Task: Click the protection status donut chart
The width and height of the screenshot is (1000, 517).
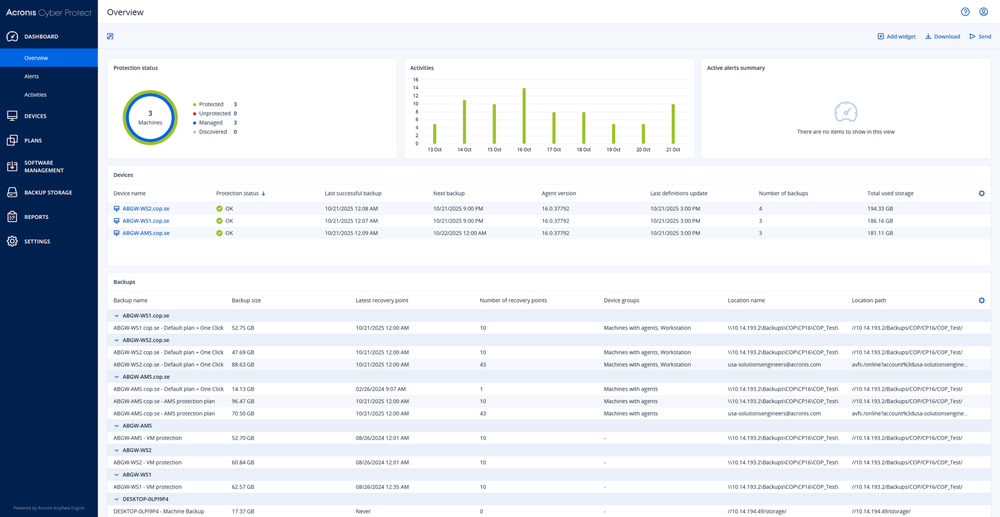Action: 150,118
